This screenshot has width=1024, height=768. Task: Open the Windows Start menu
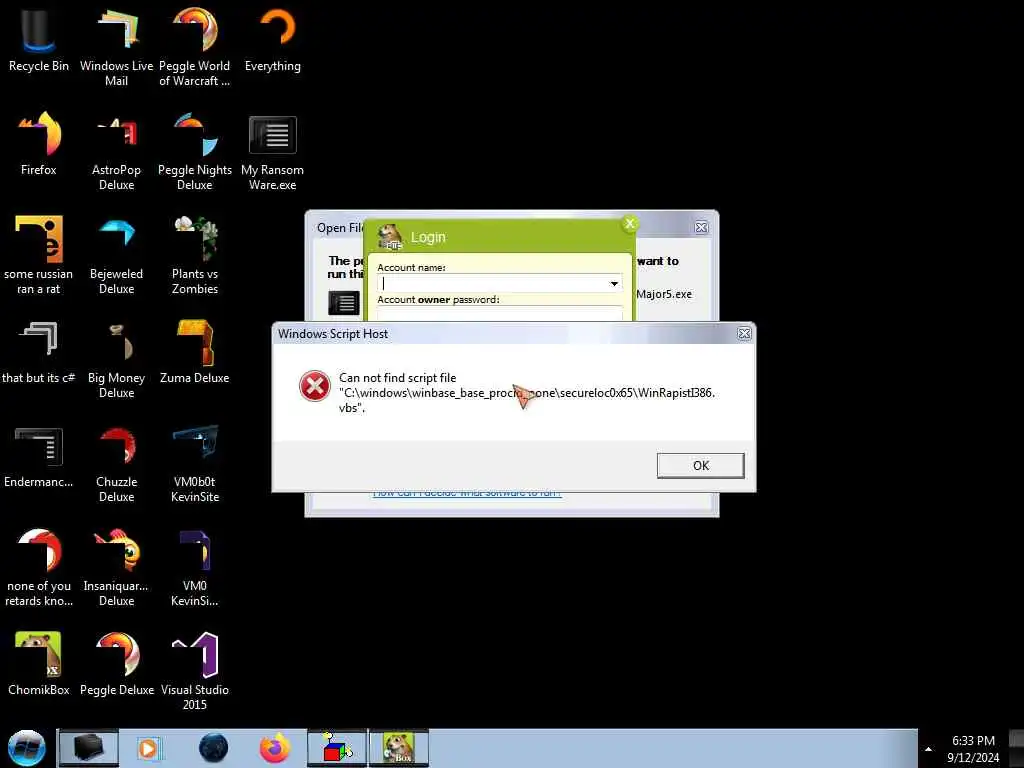click(x=26, y=748)
